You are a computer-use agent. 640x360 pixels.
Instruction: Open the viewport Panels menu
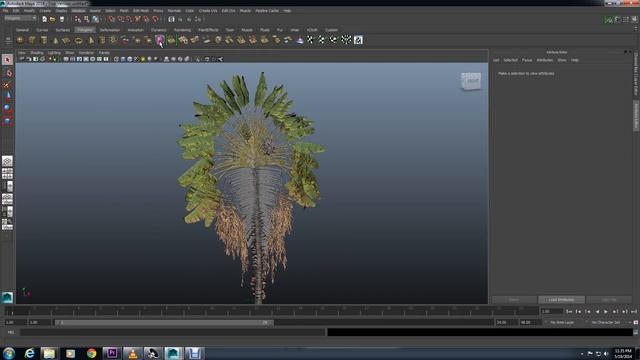tap(104, 53)
